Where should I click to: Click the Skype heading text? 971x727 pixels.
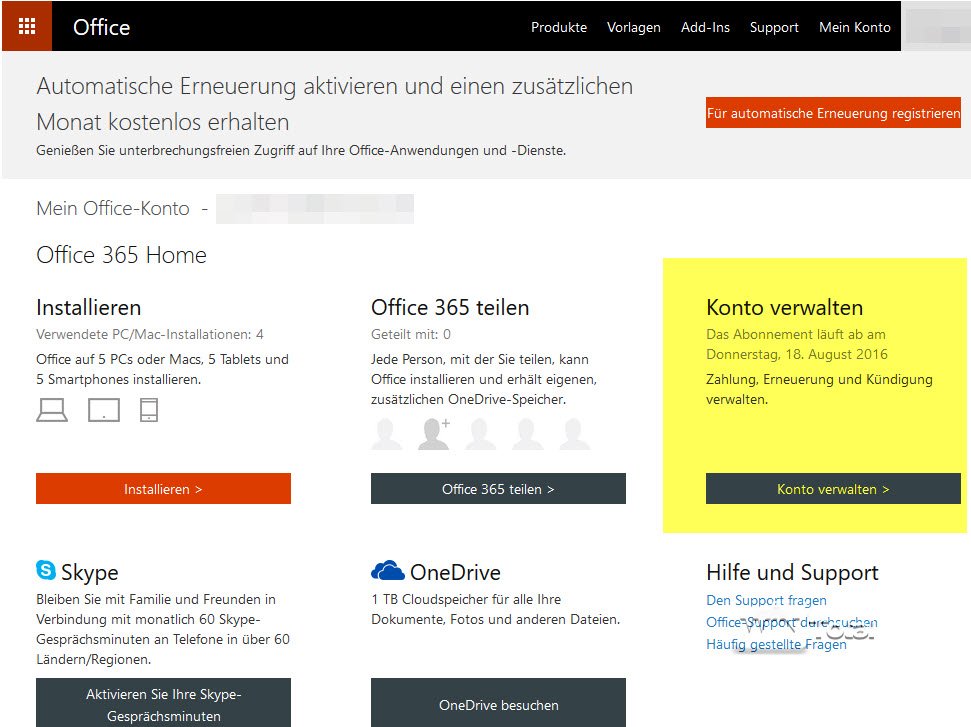pyautogui.click(x=89, y=573)
